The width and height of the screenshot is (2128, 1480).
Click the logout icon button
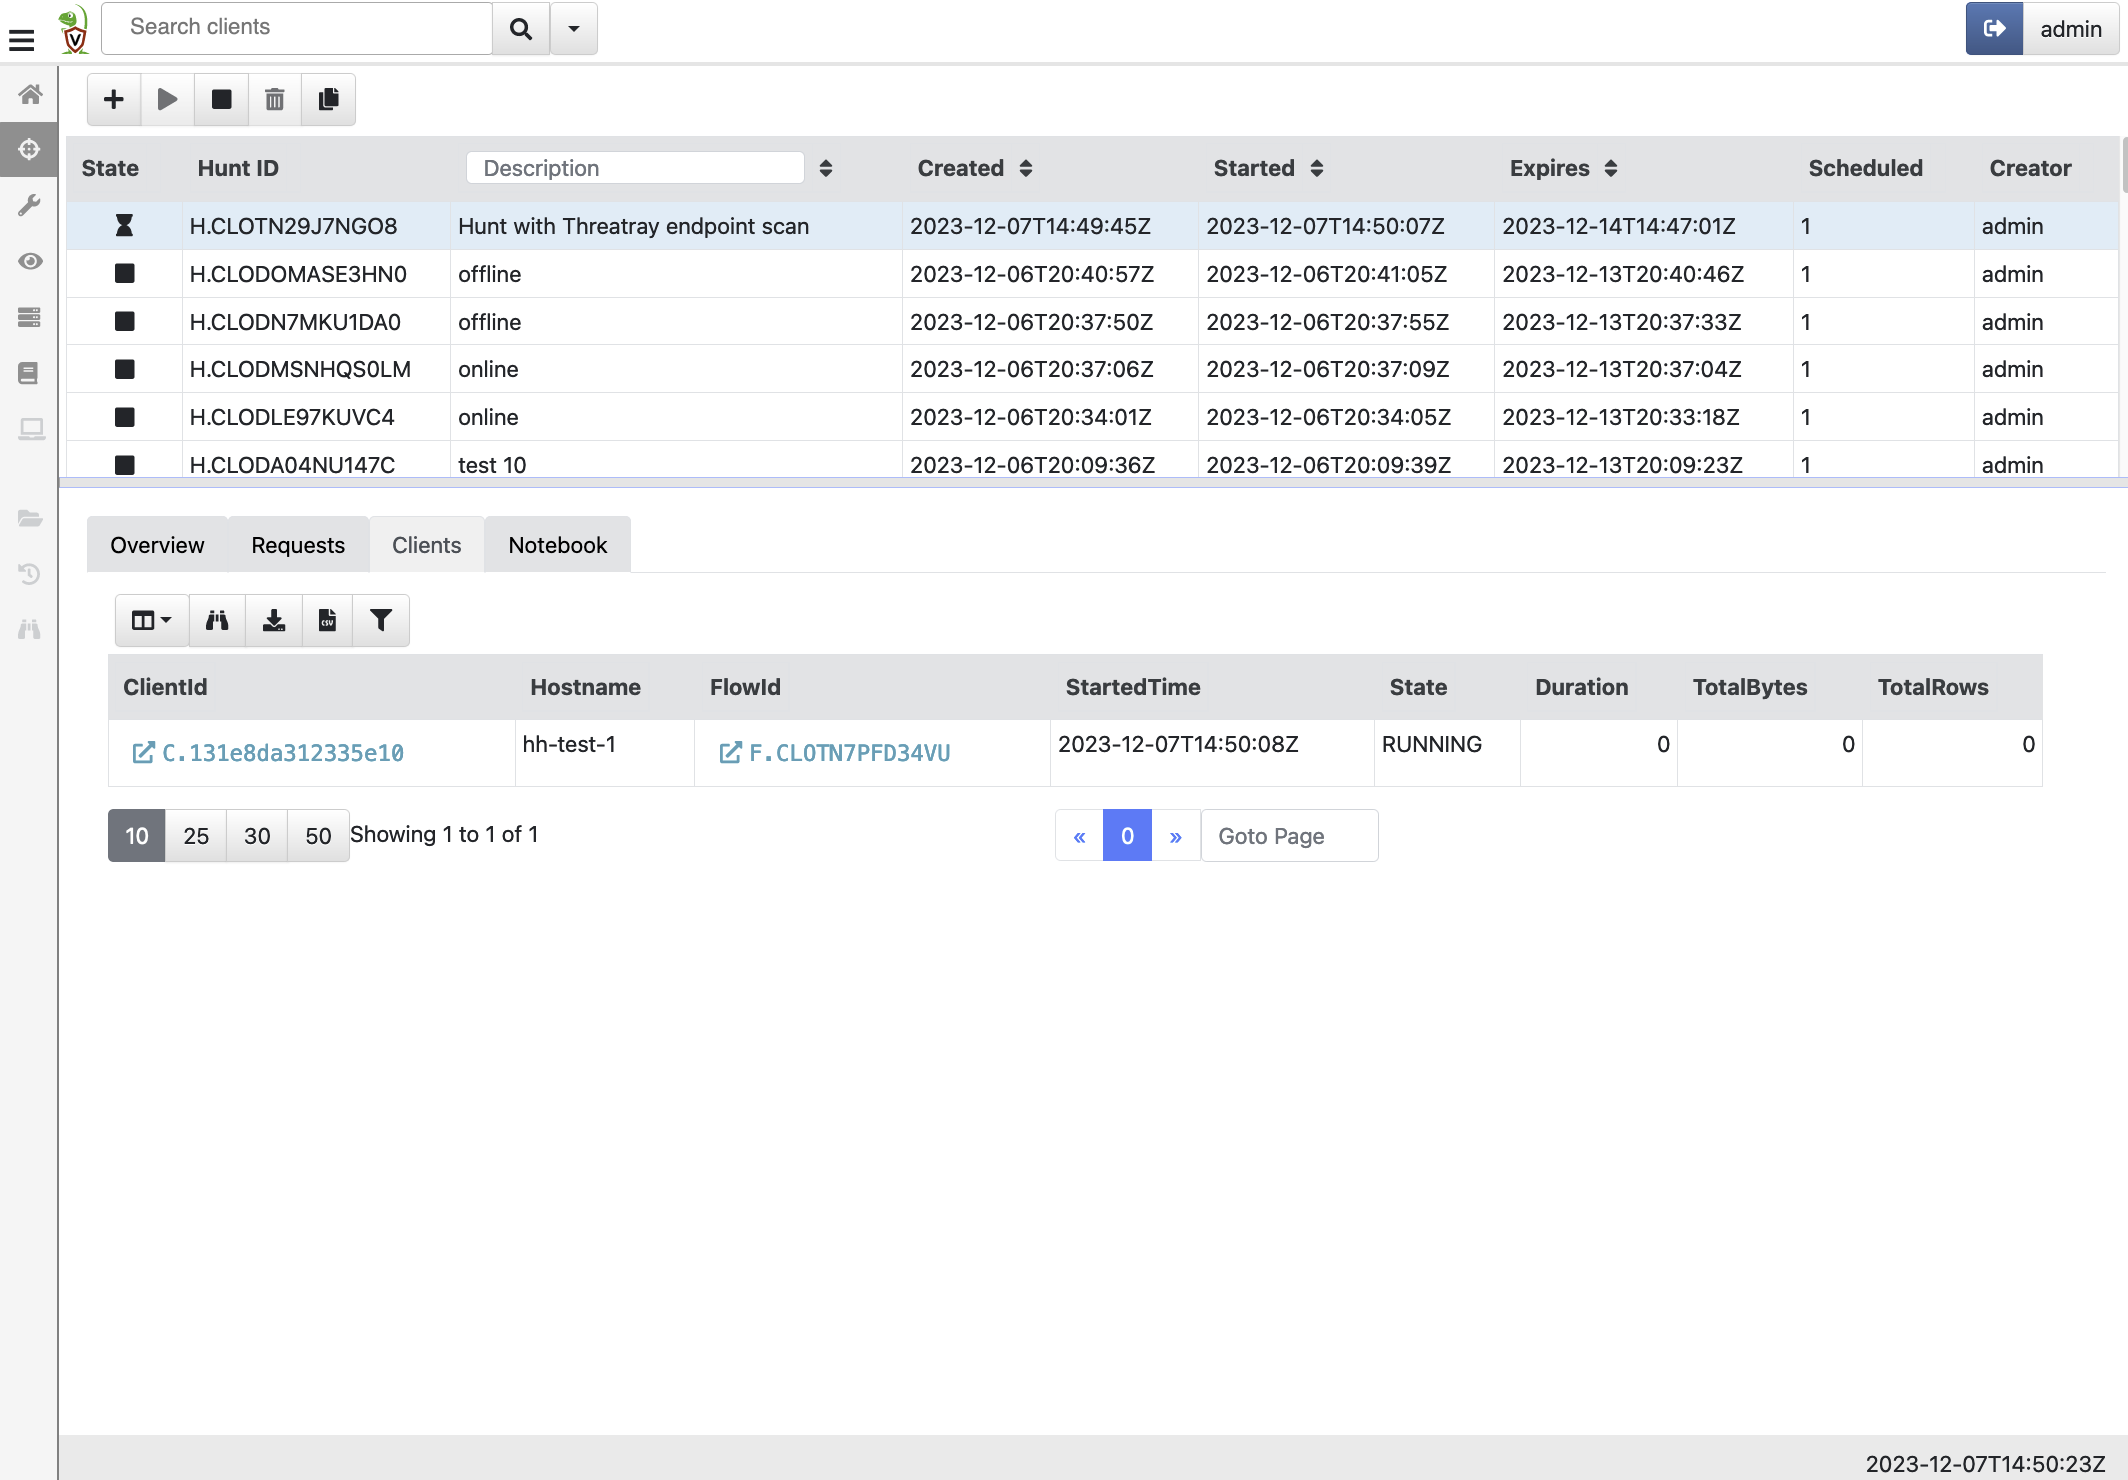click(1994, 28)
